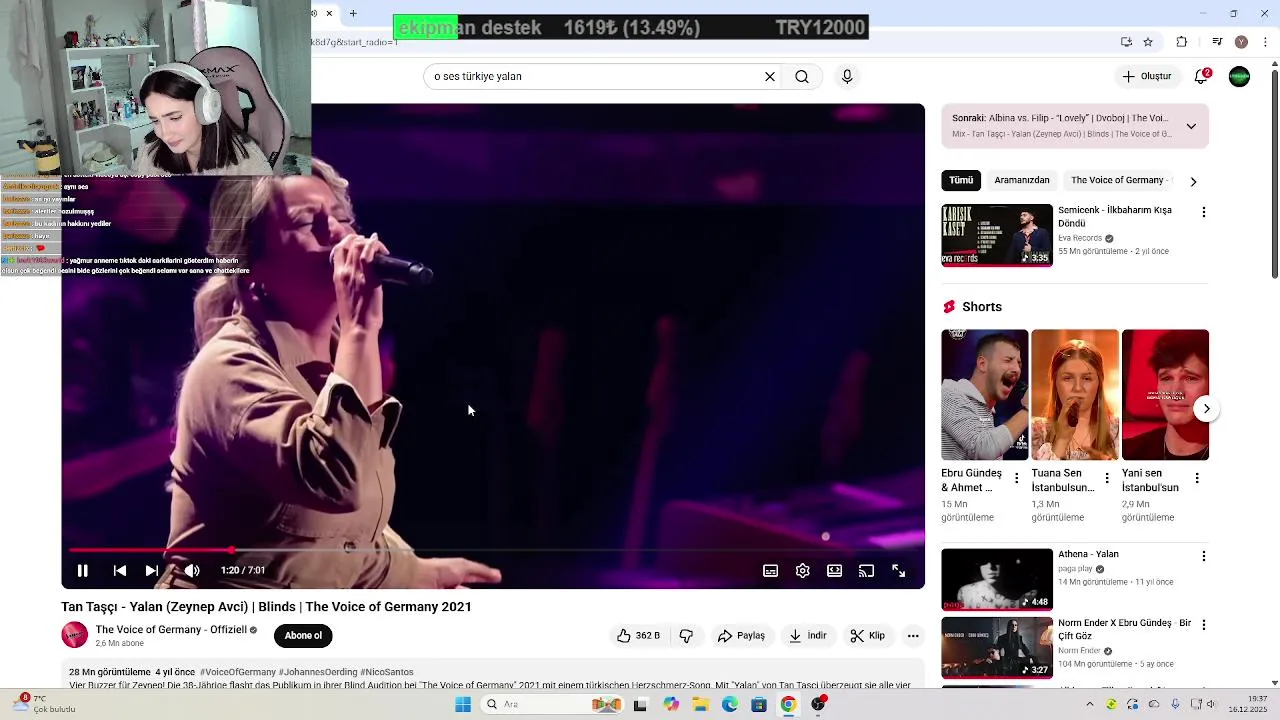The width and height of the screenshot is (1280, 720).
Task: Toggle subtitles on the video player
Action: click(770, 570)
